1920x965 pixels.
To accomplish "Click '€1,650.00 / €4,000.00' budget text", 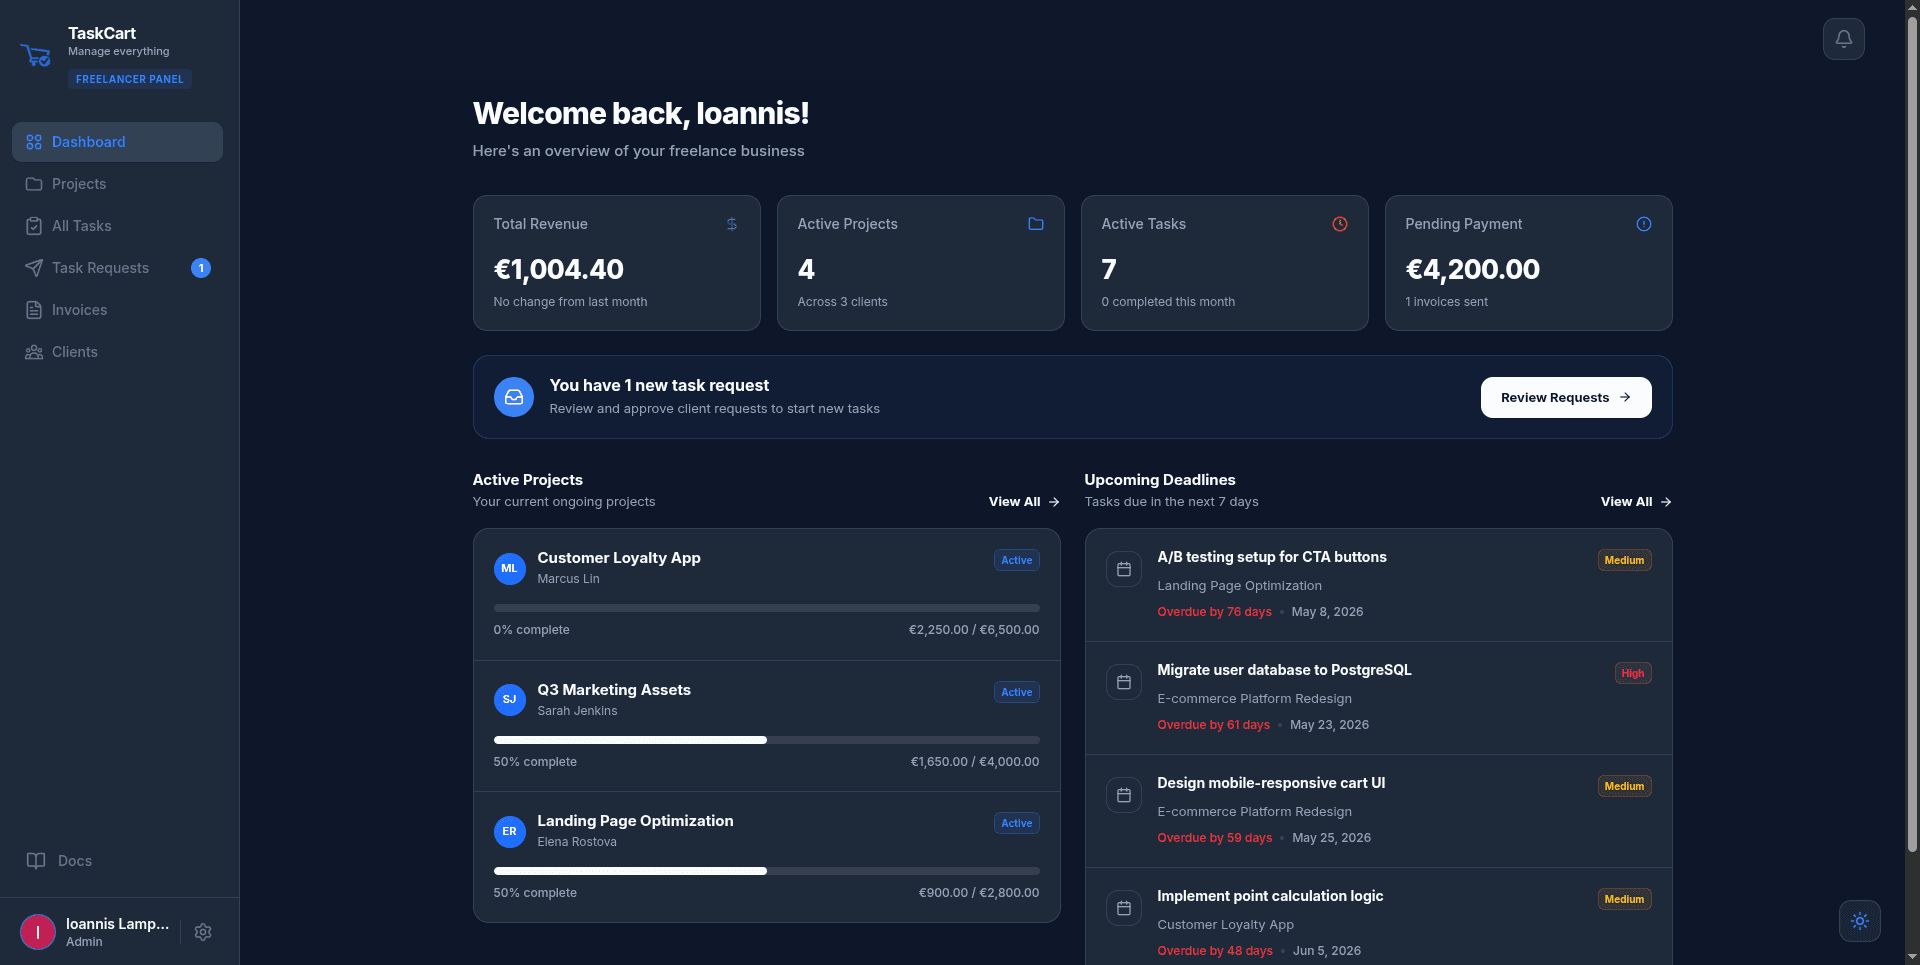I will click(x=975, y=762).
